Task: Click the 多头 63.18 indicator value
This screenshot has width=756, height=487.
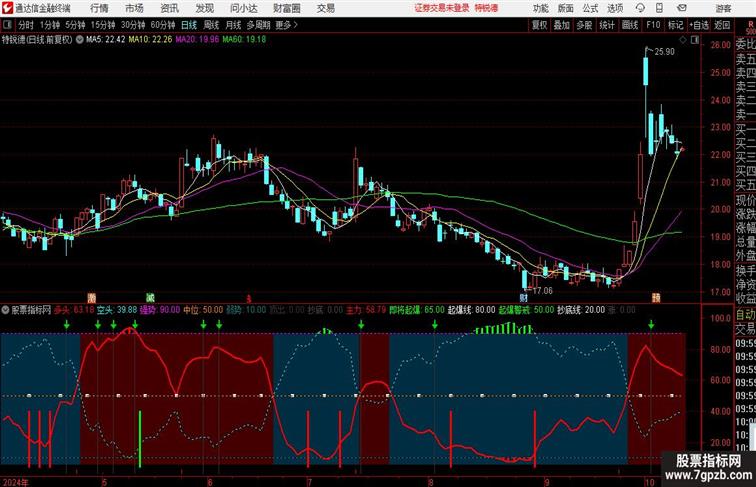Action: [x=74, y=310]
